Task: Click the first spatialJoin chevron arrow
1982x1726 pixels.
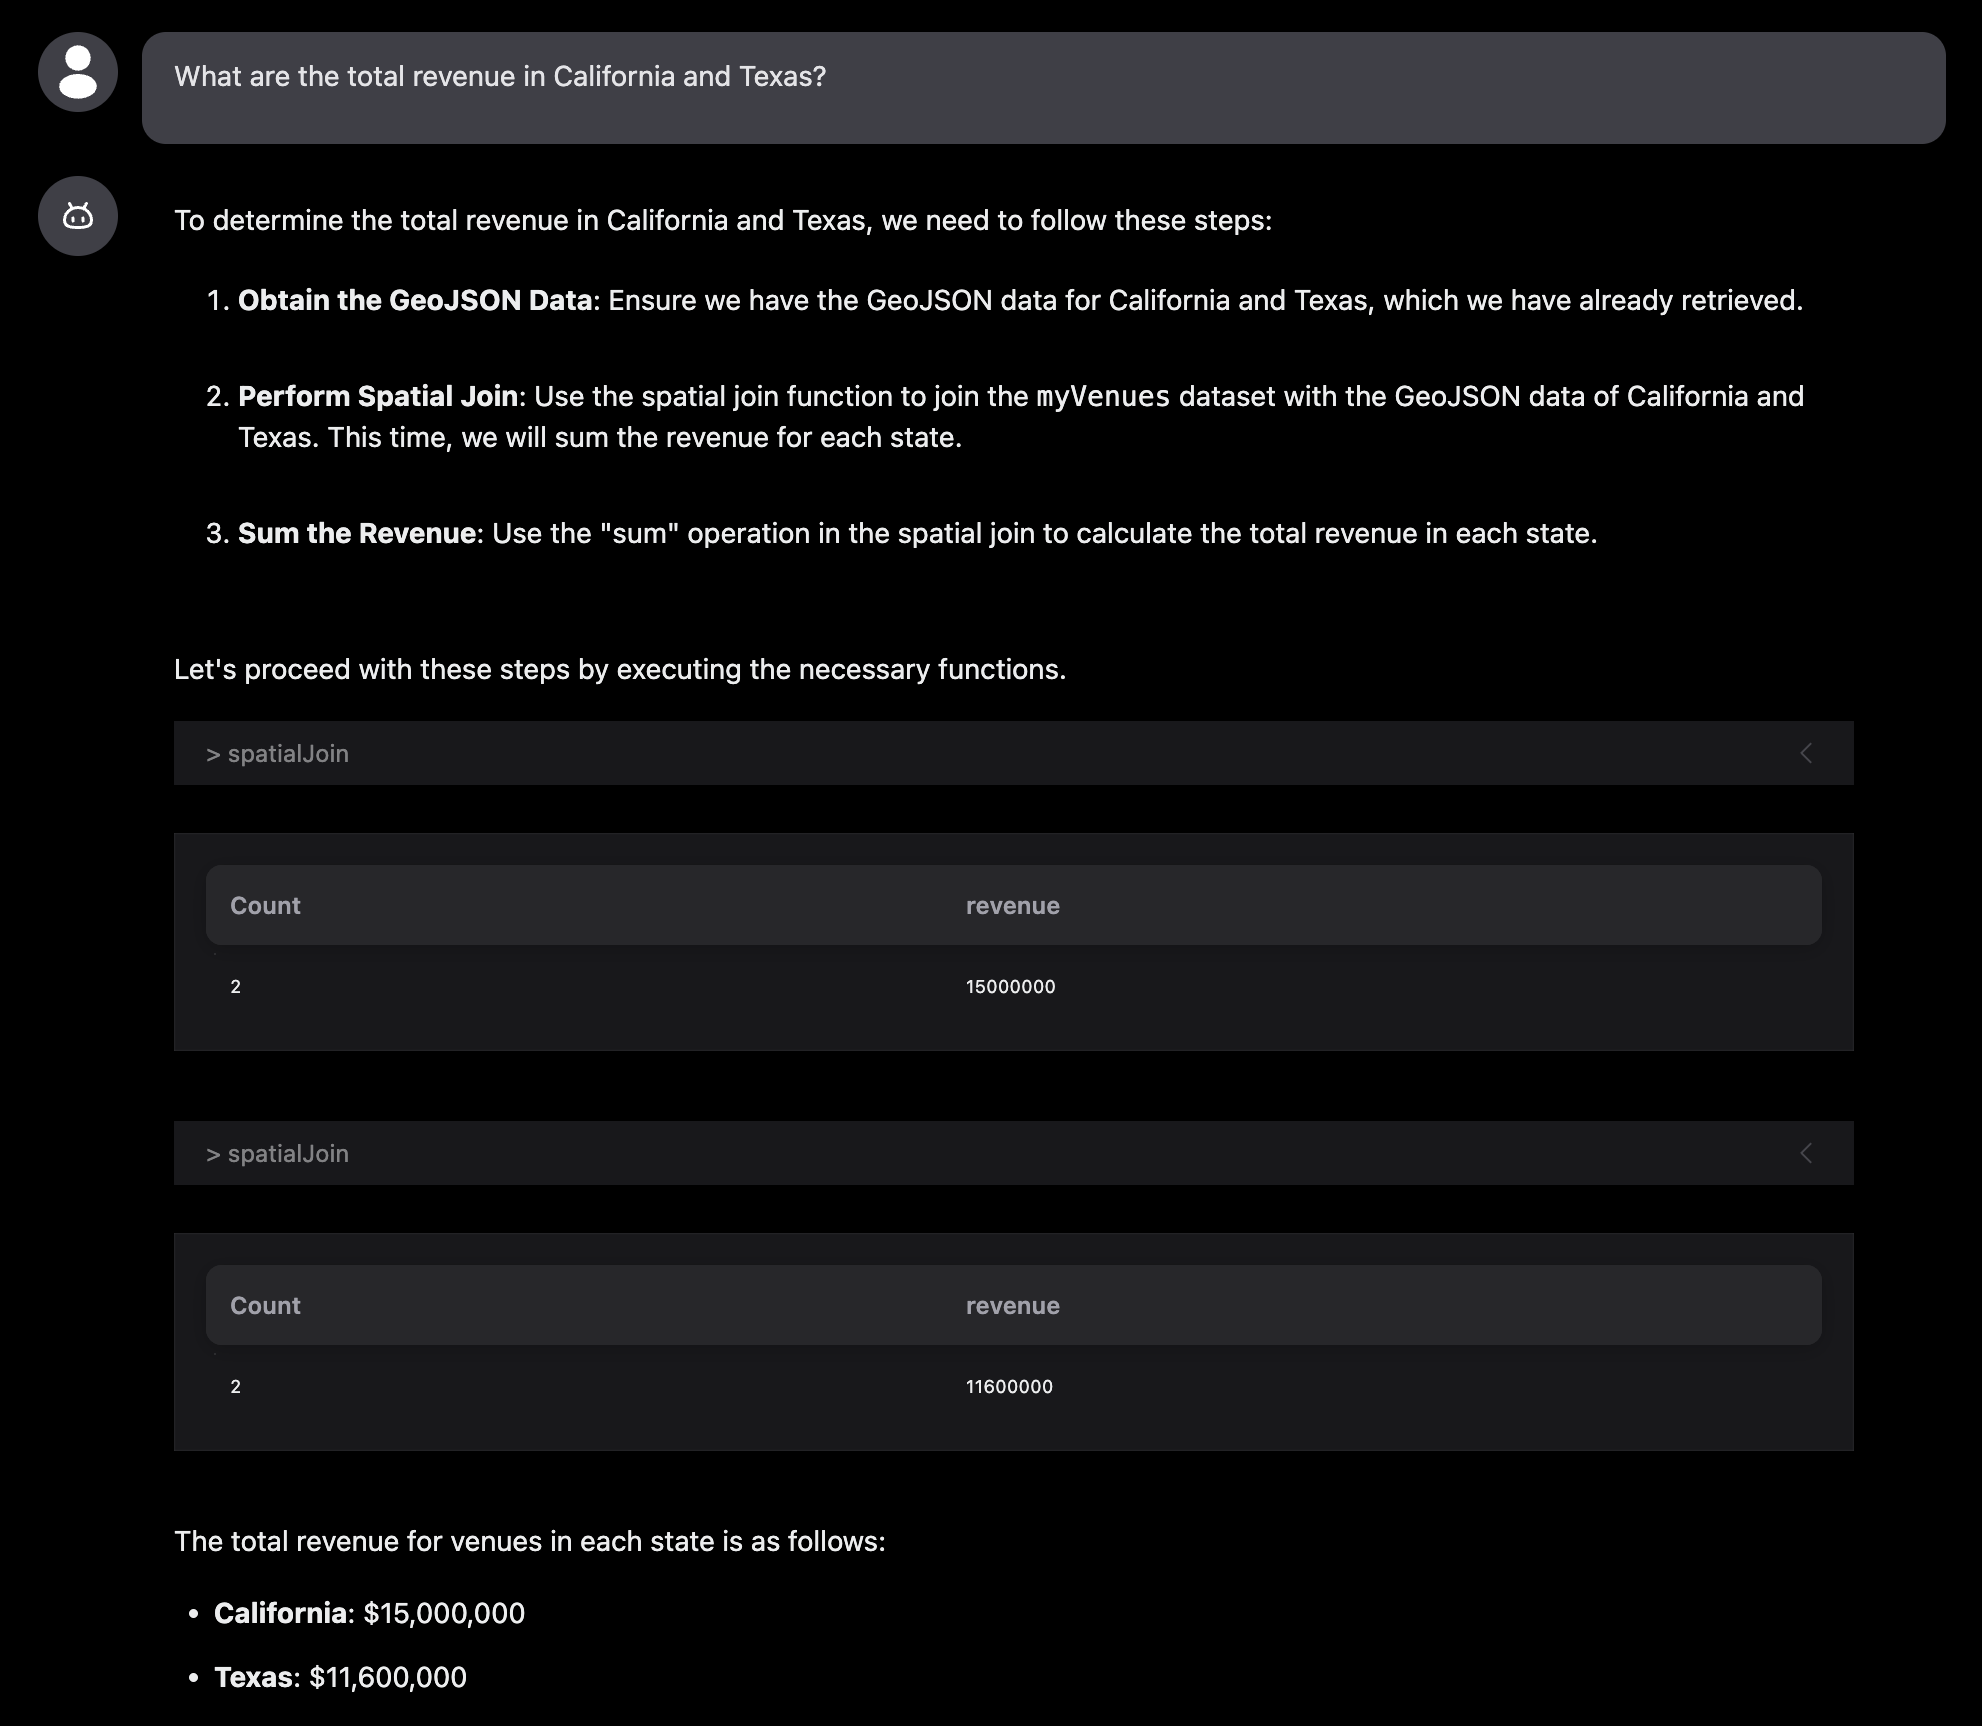Action: click(1806, 754)
